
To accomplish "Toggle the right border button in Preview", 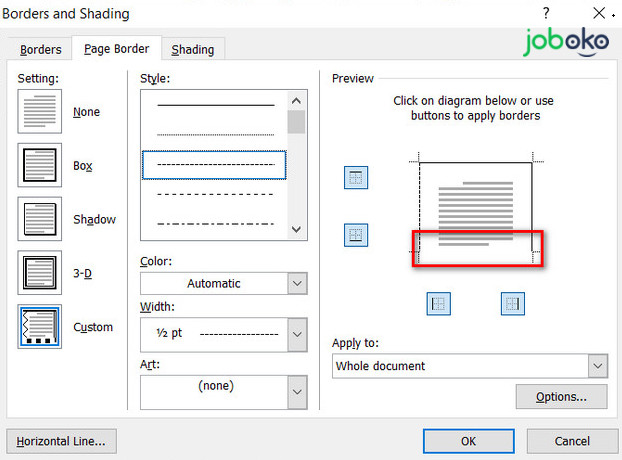I will click(512, 304).
